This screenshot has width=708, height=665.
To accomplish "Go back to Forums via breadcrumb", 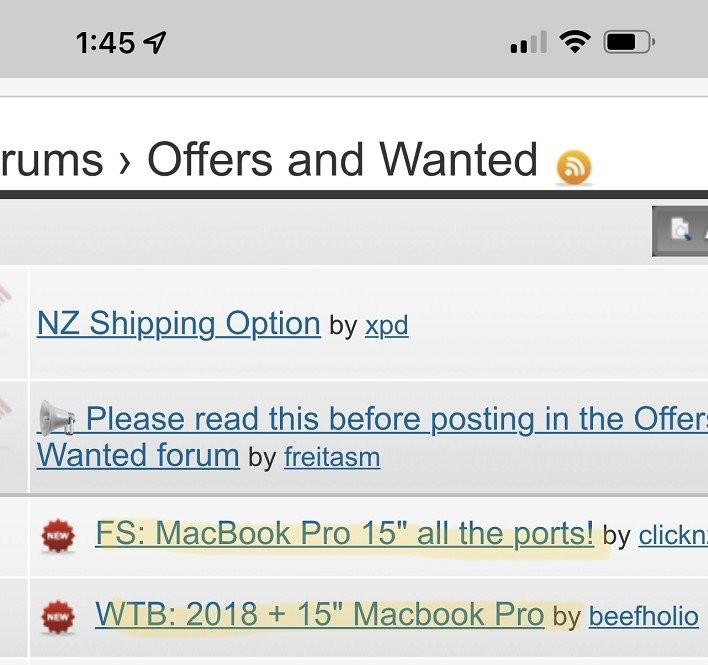I will click(52, 160).
